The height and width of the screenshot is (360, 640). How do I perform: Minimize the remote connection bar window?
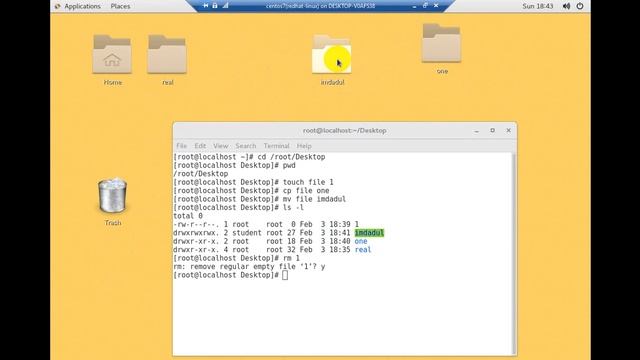pos(414,6)
